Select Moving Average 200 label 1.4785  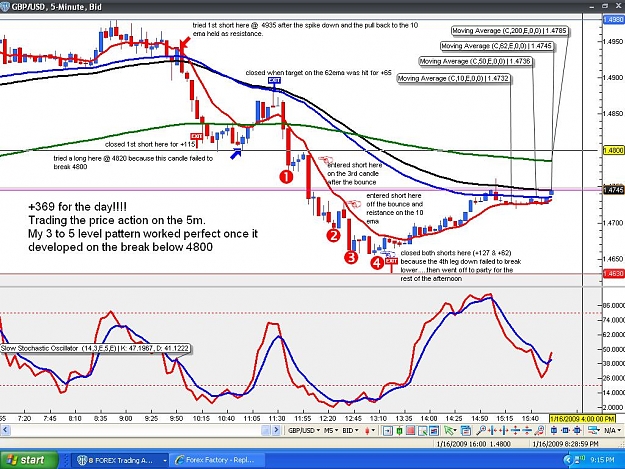click(511, 31)
